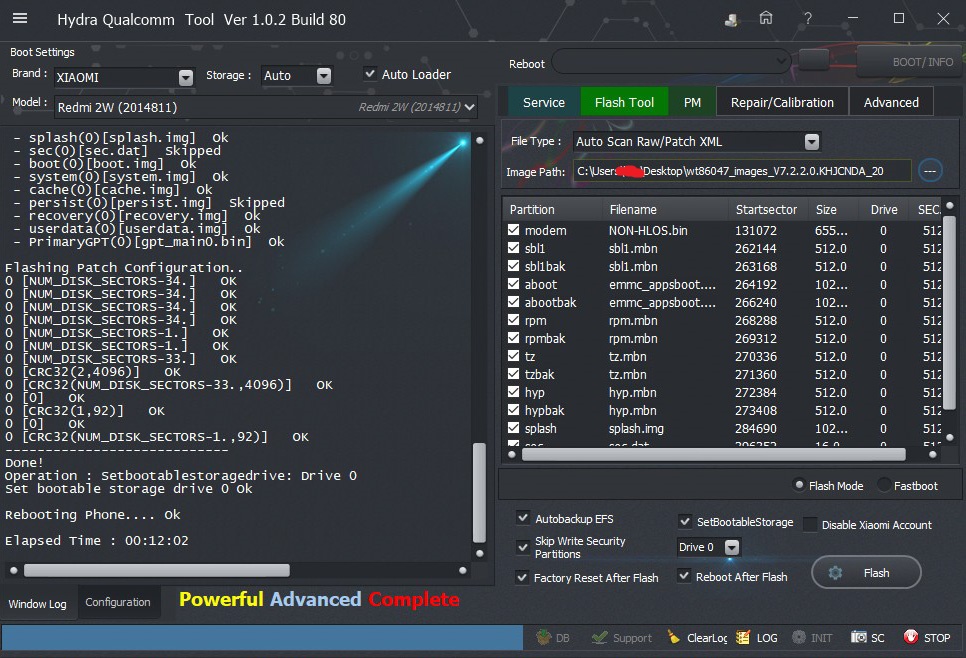
Task: Click the partition table horizontal scrollbar
Action: coord(713,455)
